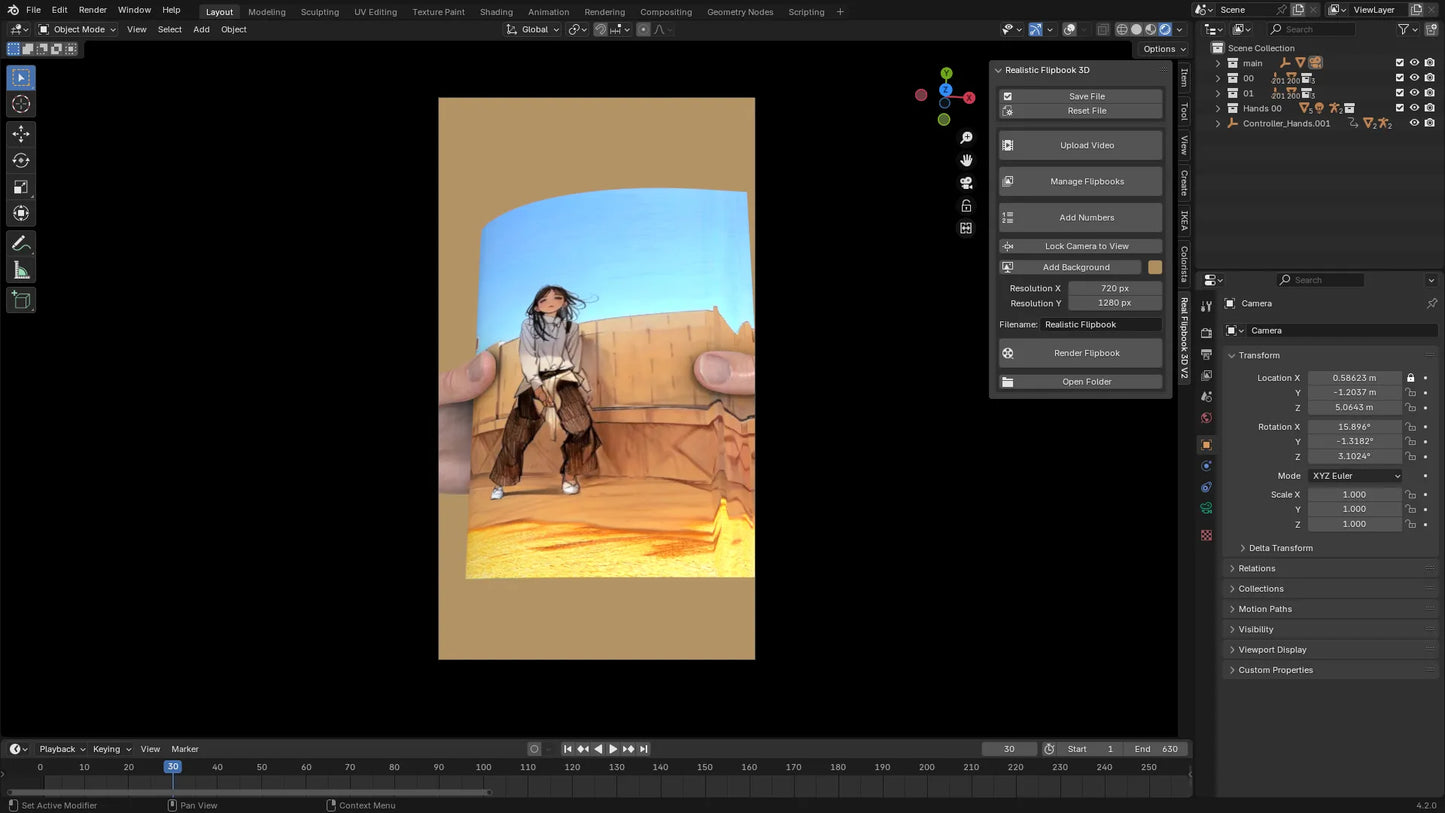Expand the Motion Paths panel

(x=1264, y=609)
